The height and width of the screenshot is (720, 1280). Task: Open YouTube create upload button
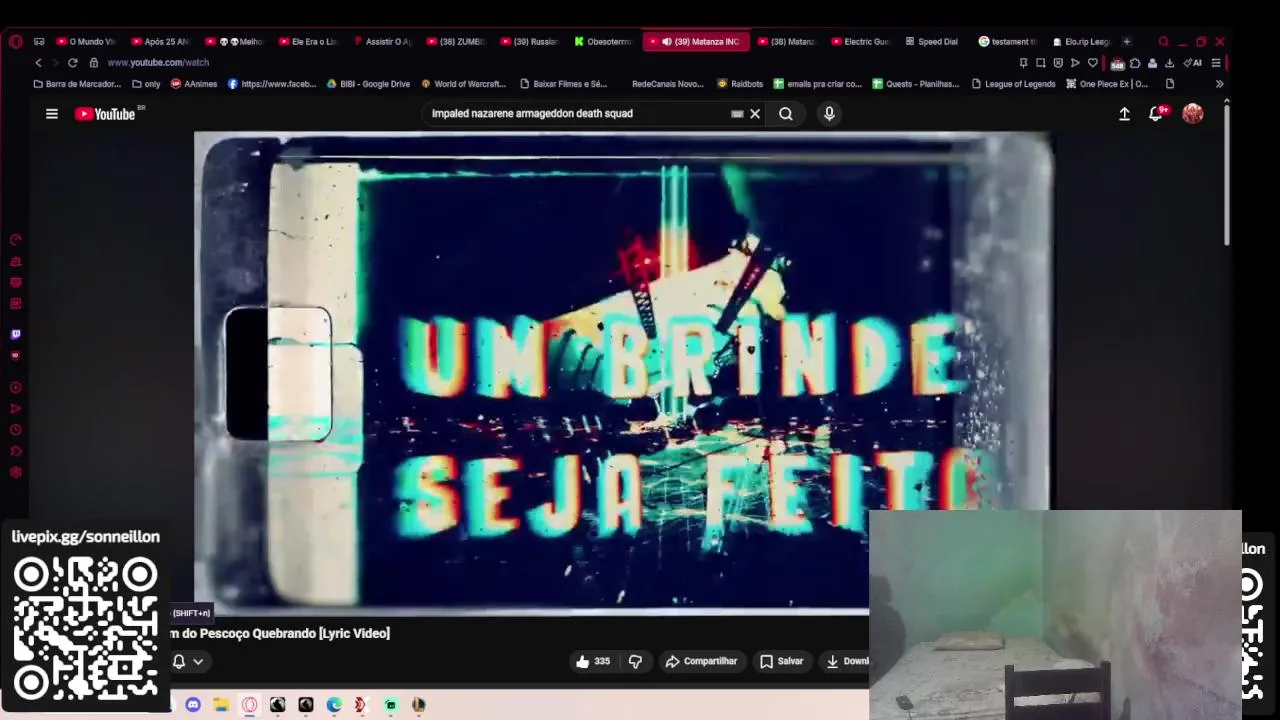point(1124,114)
